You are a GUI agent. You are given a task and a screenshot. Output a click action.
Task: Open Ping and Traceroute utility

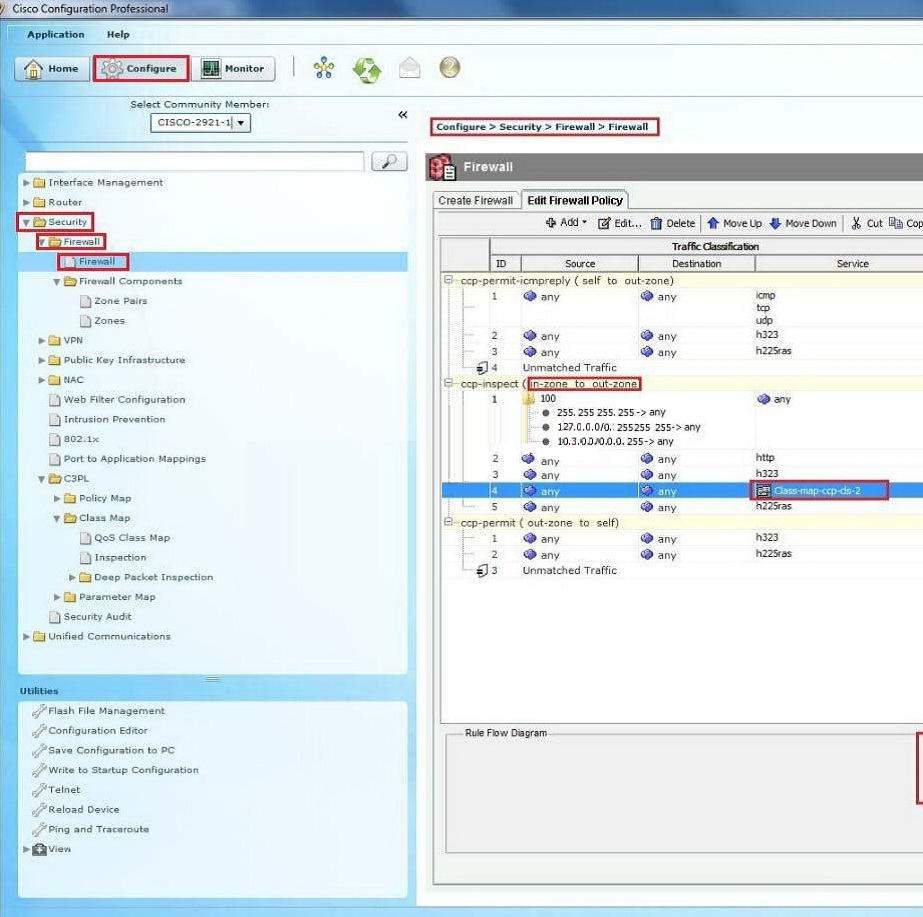click(x=91, y=829)
